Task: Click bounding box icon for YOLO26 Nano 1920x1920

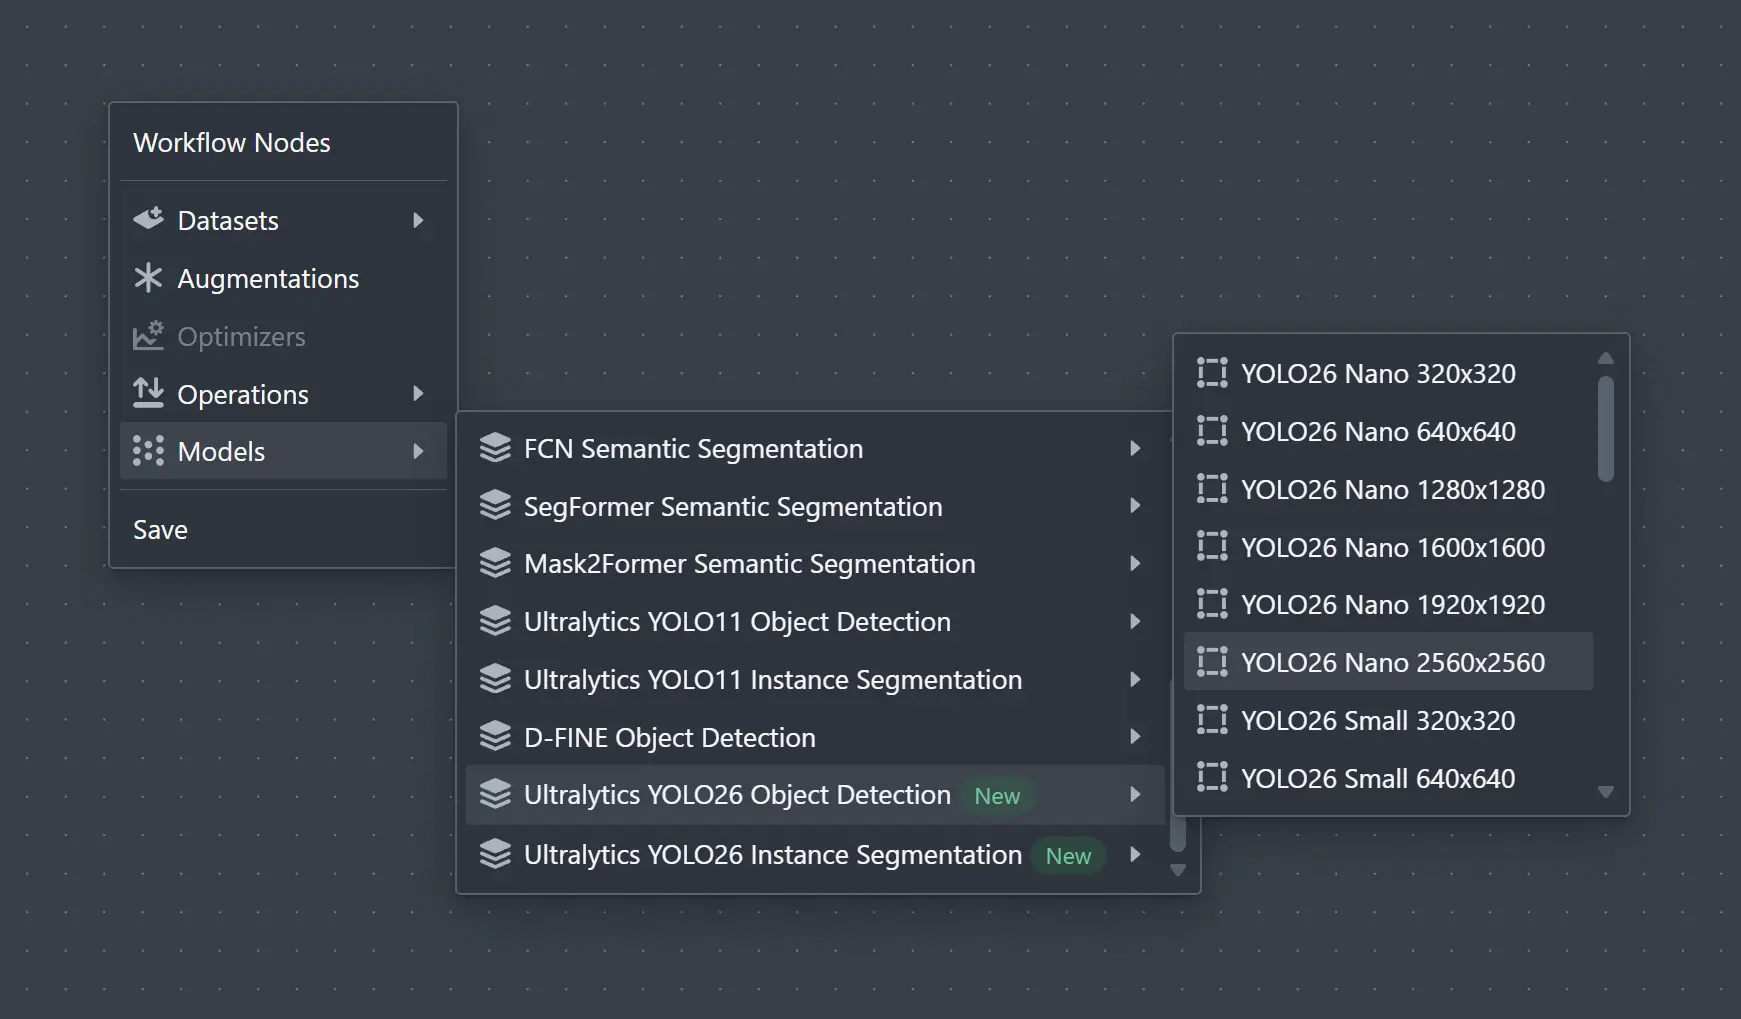Action: coord(1212,604)
